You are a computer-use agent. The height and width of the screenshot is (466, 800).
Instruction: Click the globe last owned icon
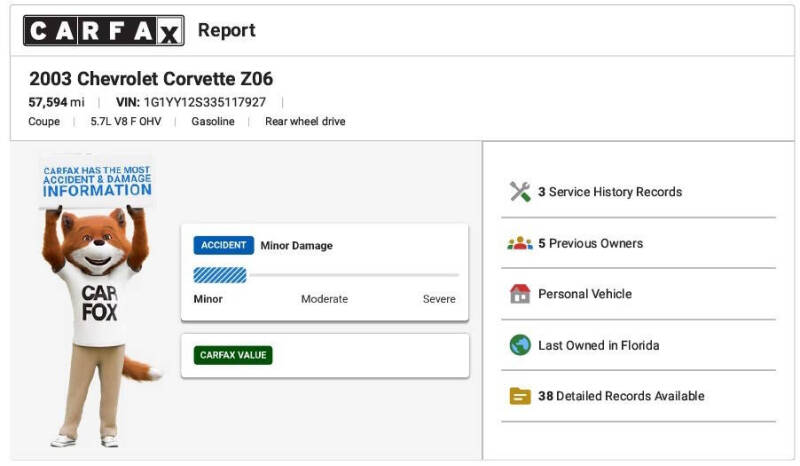click(520, 345)
